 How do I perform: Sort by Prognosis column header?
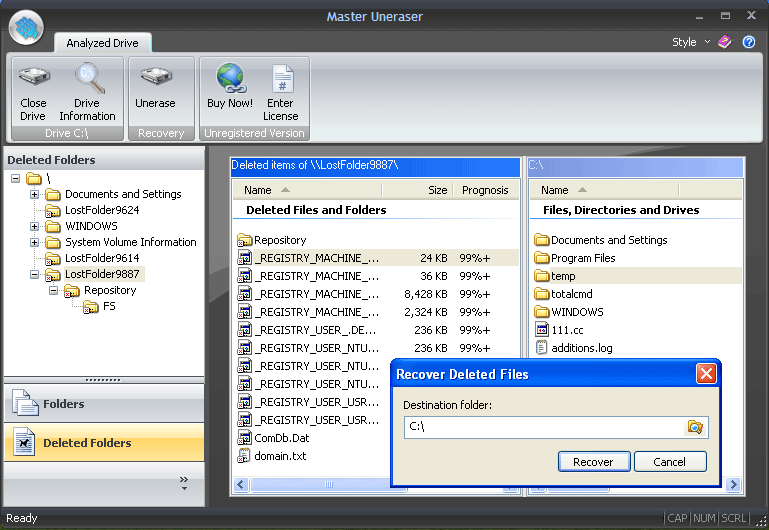click(485, 190)
